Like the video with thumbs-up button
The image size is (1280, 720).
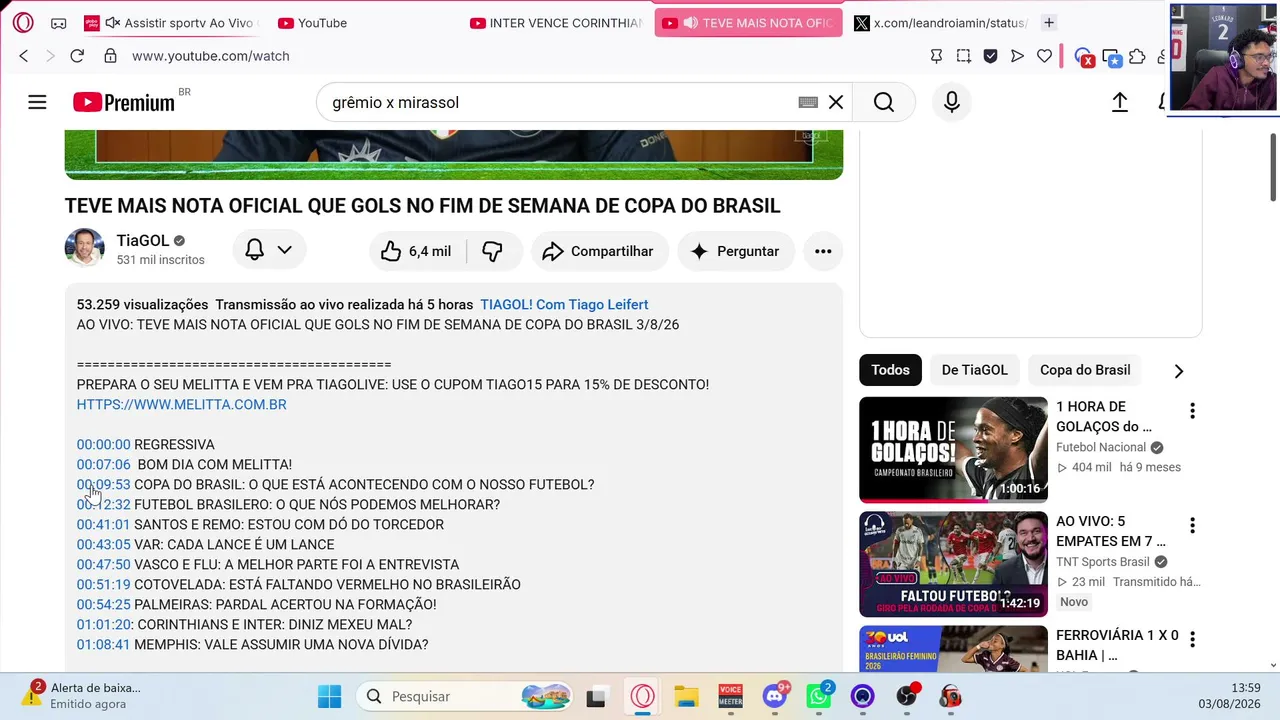pos(418,251)
